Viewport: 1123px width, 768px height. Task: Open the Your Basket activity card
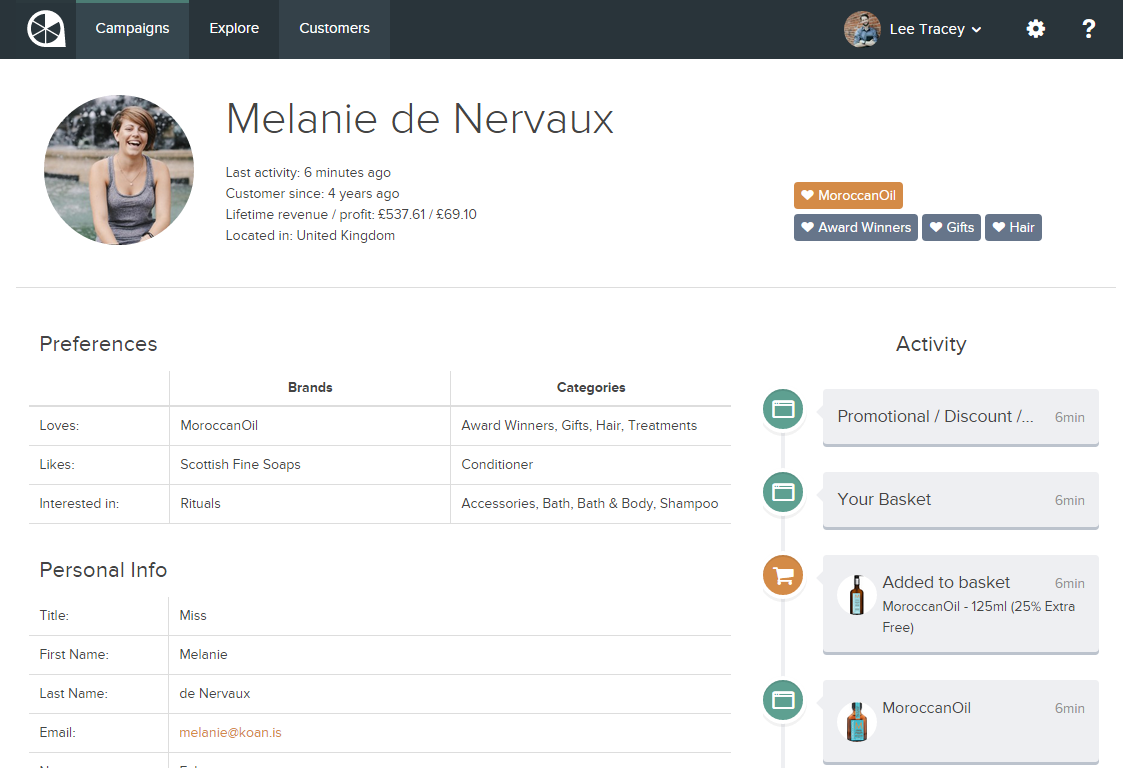click(960, 500)
